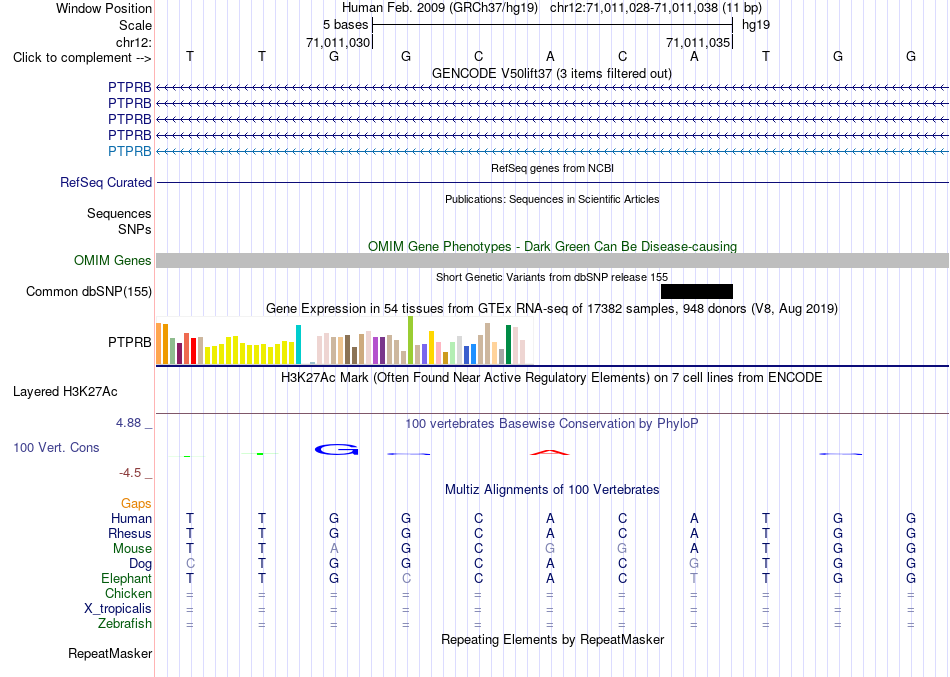This screenshot has width=950, height=677.
Task: Click the faded C in Dog row
Action: click(190, 564)
